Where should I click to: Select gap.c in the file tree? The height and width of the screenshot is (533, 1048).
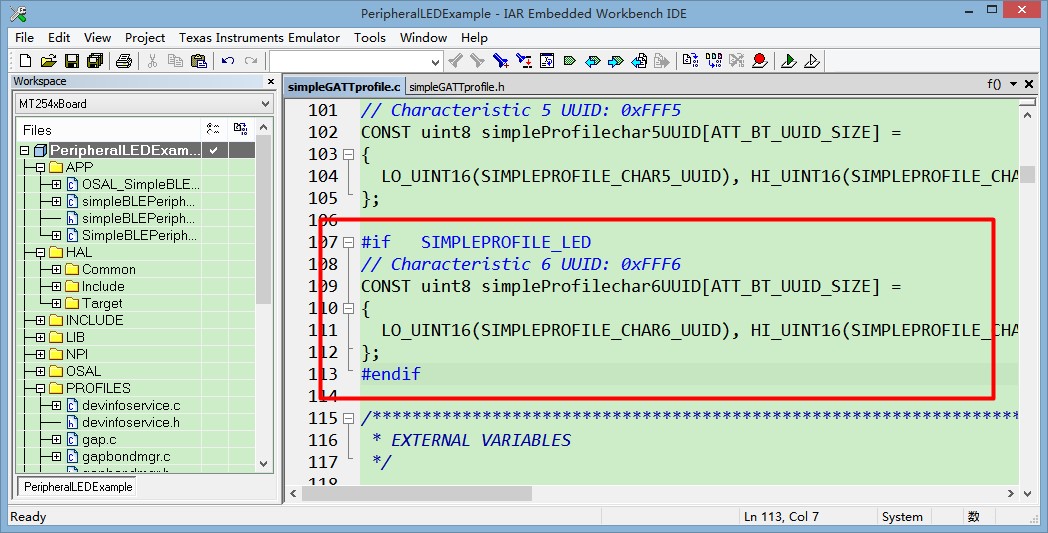click(99, 439)
